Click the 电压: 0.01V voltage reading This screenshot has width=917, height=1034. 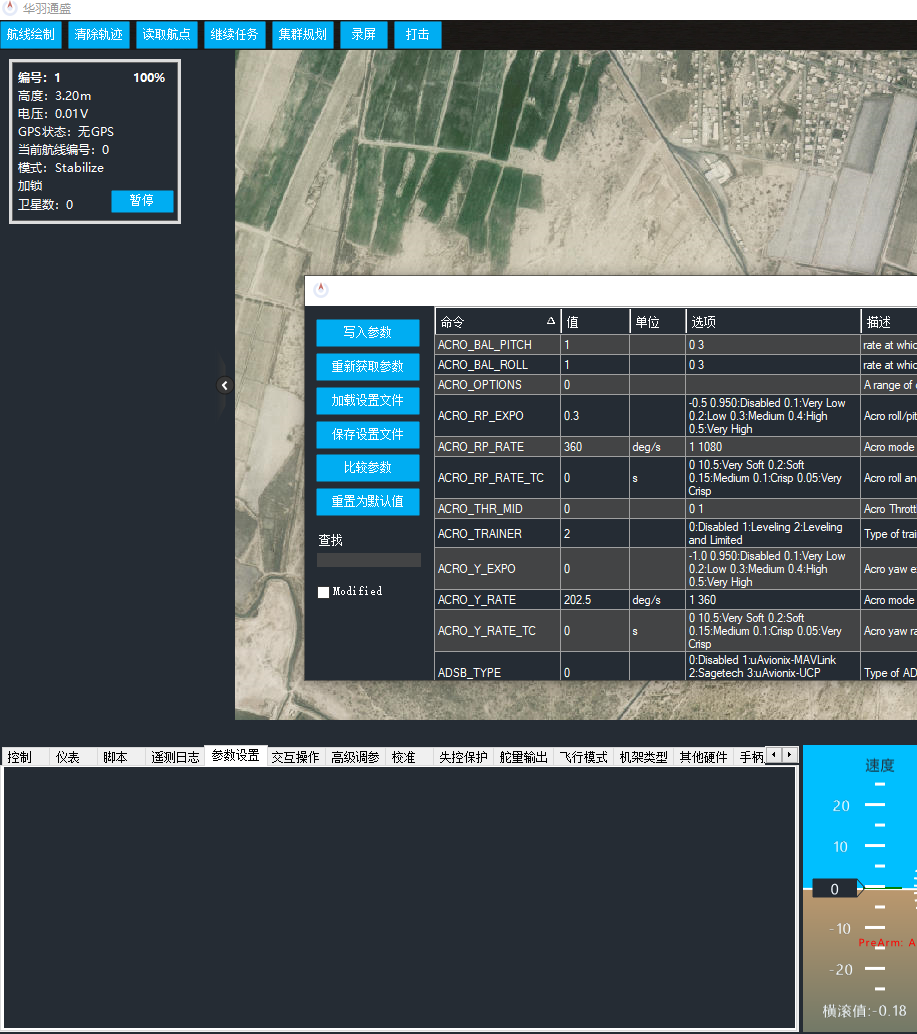[x=53, y=114]
